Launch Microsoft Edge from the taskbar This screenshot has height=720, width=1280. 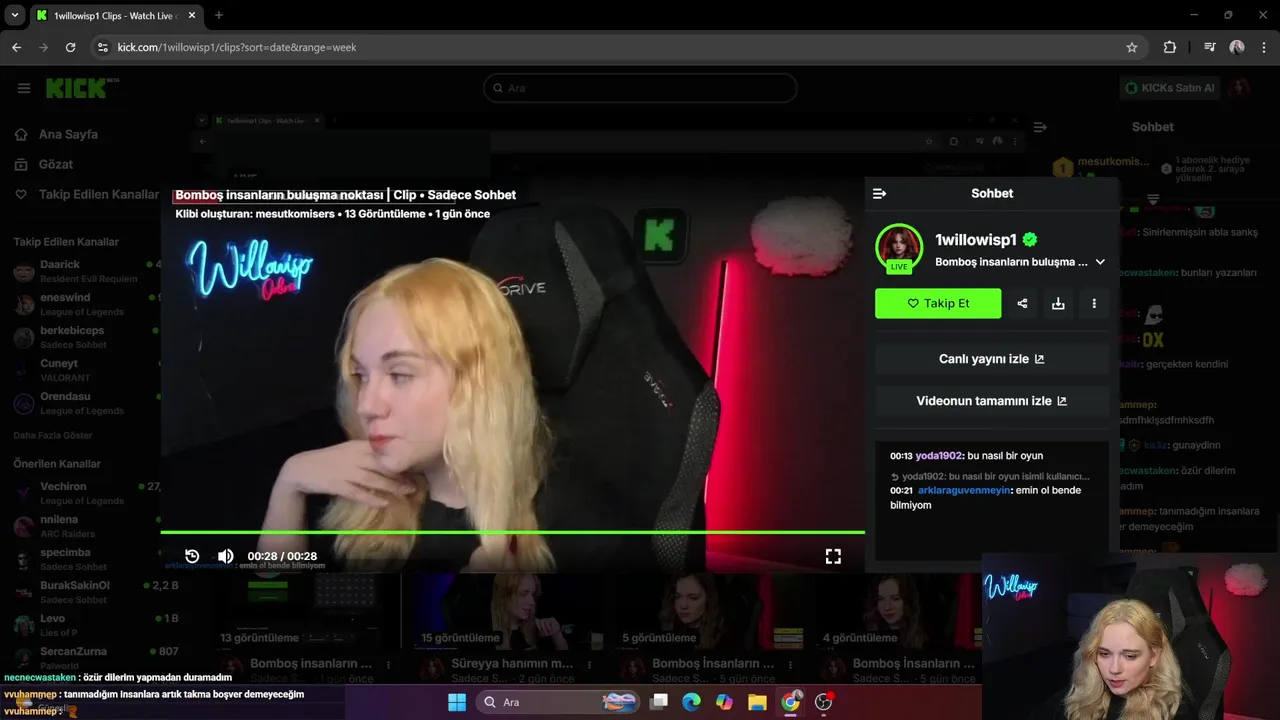[x=691, y=702]
